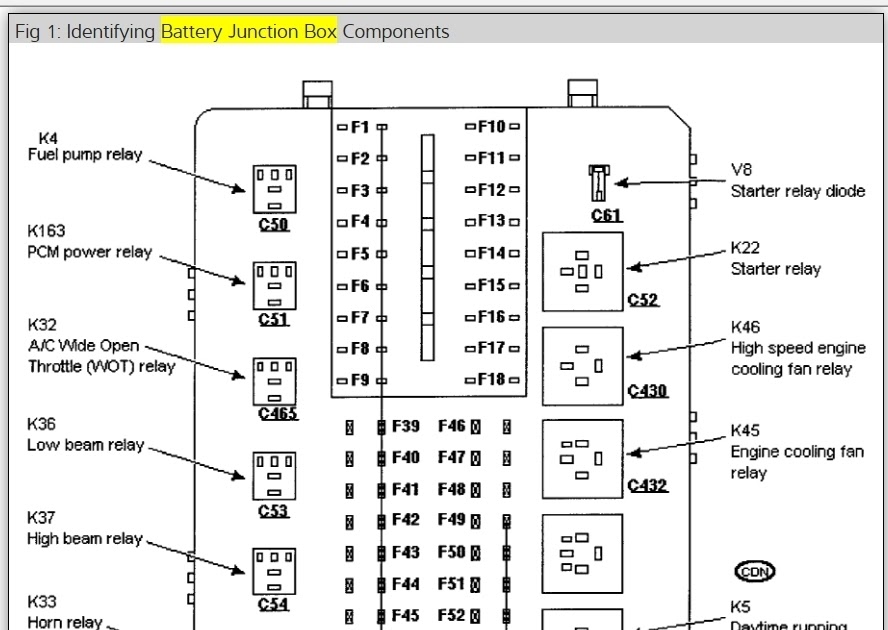888x630 pixels.
Task: Select the 'K163' label
Action: pos(46,231)
